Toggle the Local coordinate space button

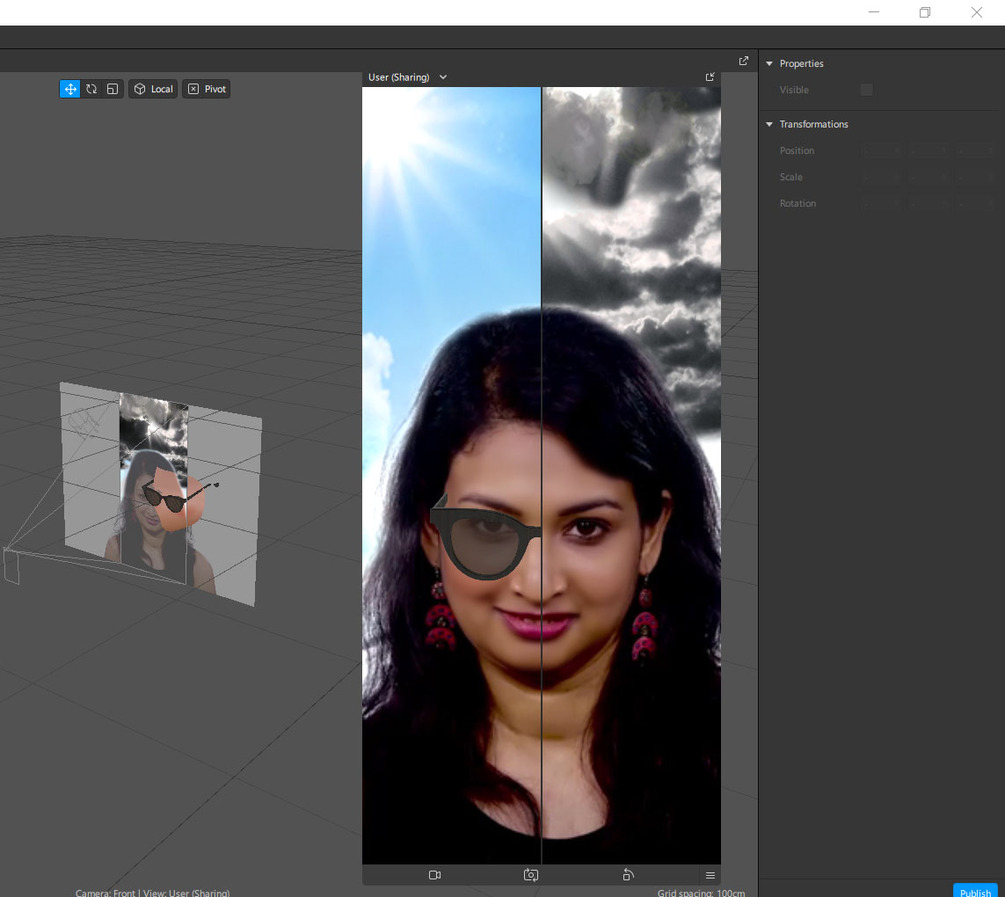pos(153,89)
